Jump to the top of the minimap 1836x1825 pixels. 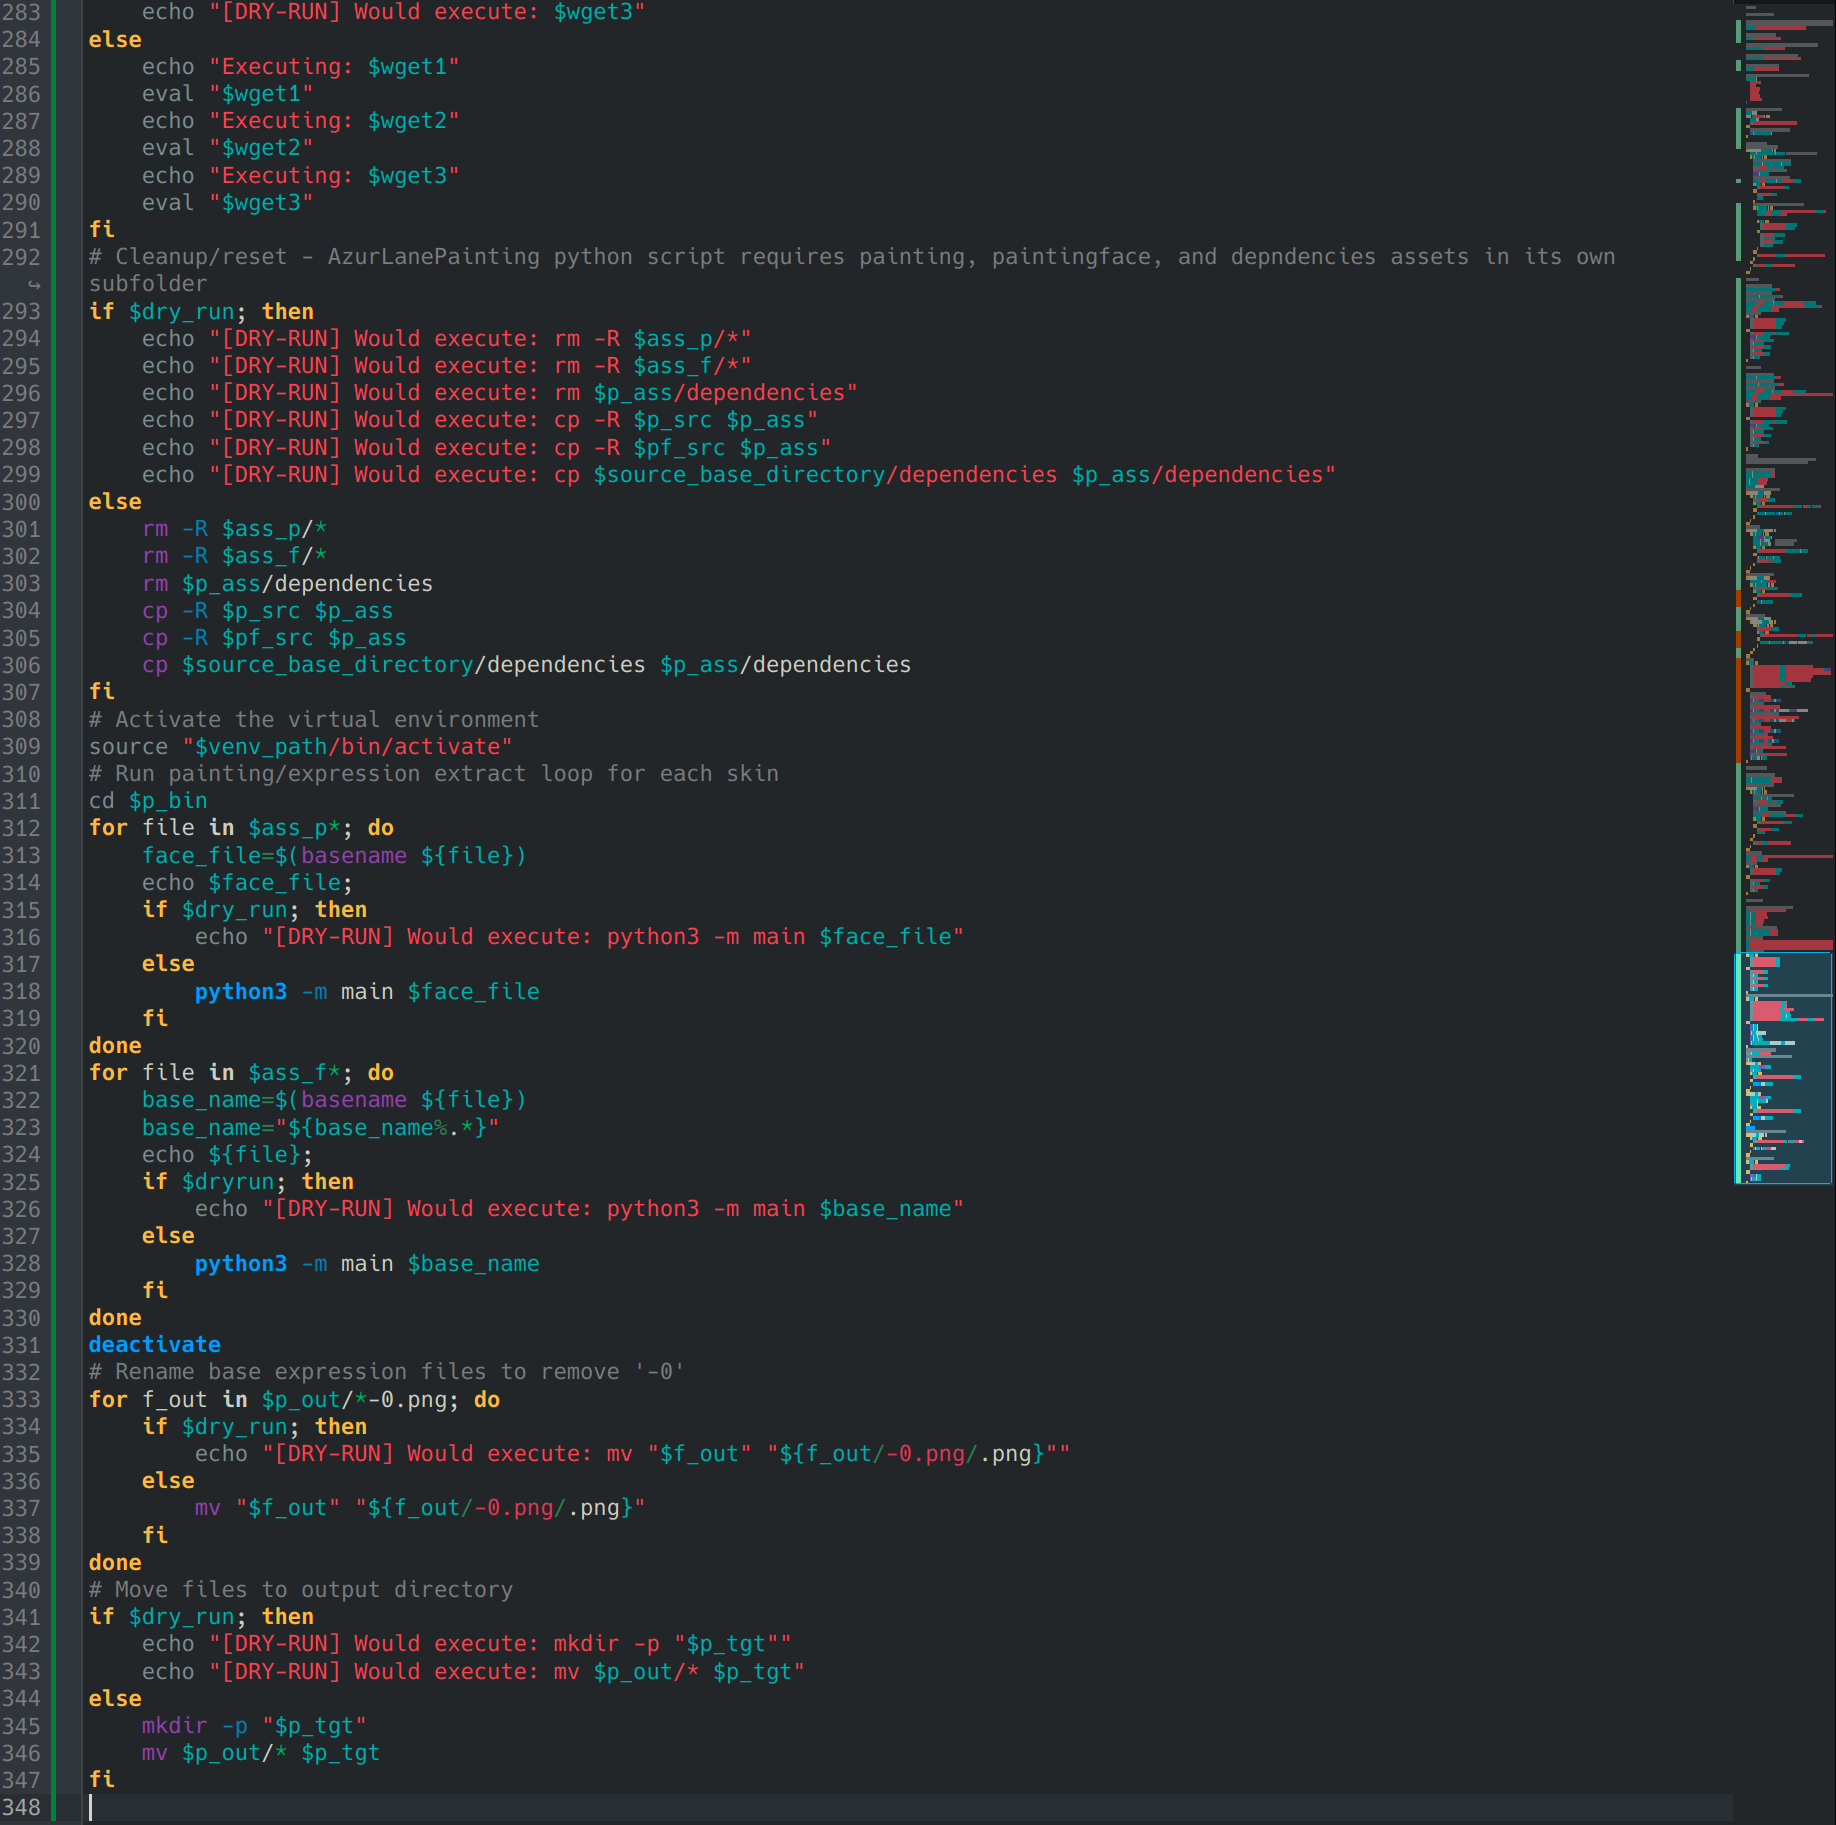(1784, 6)
